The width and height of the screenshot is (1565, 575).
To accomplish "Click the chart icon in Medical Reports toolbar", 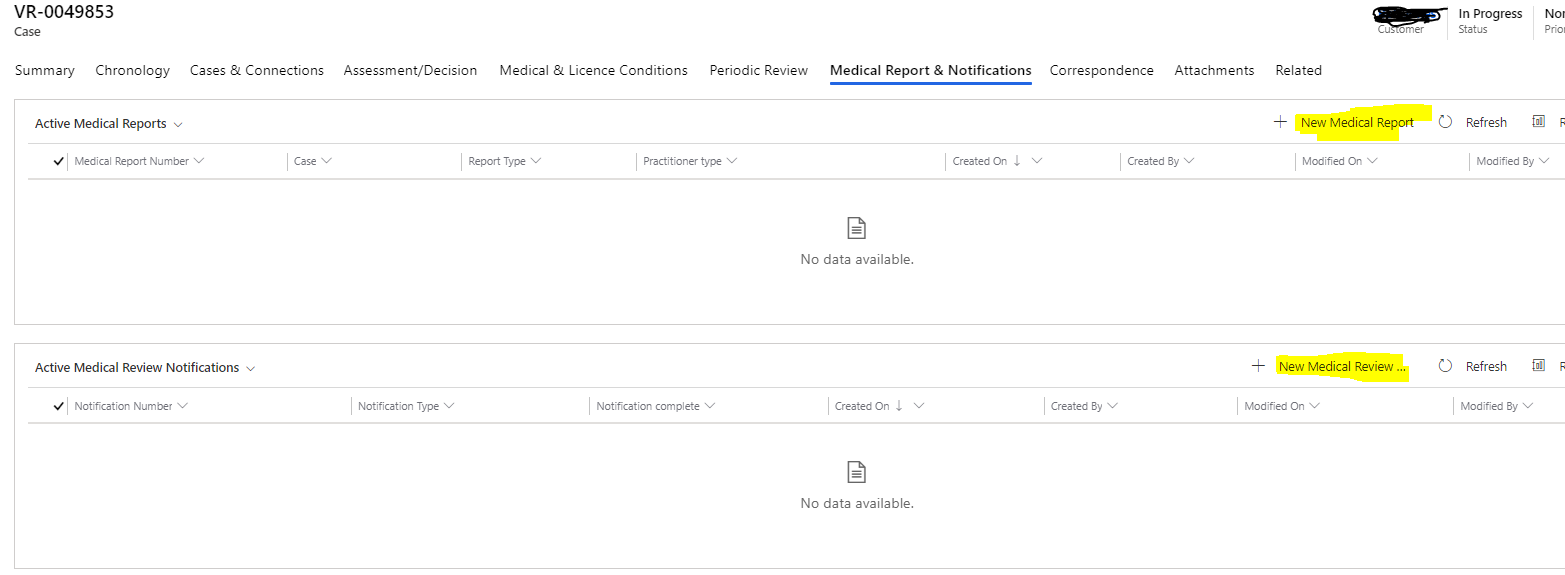I will click(x=1538, y=122).
